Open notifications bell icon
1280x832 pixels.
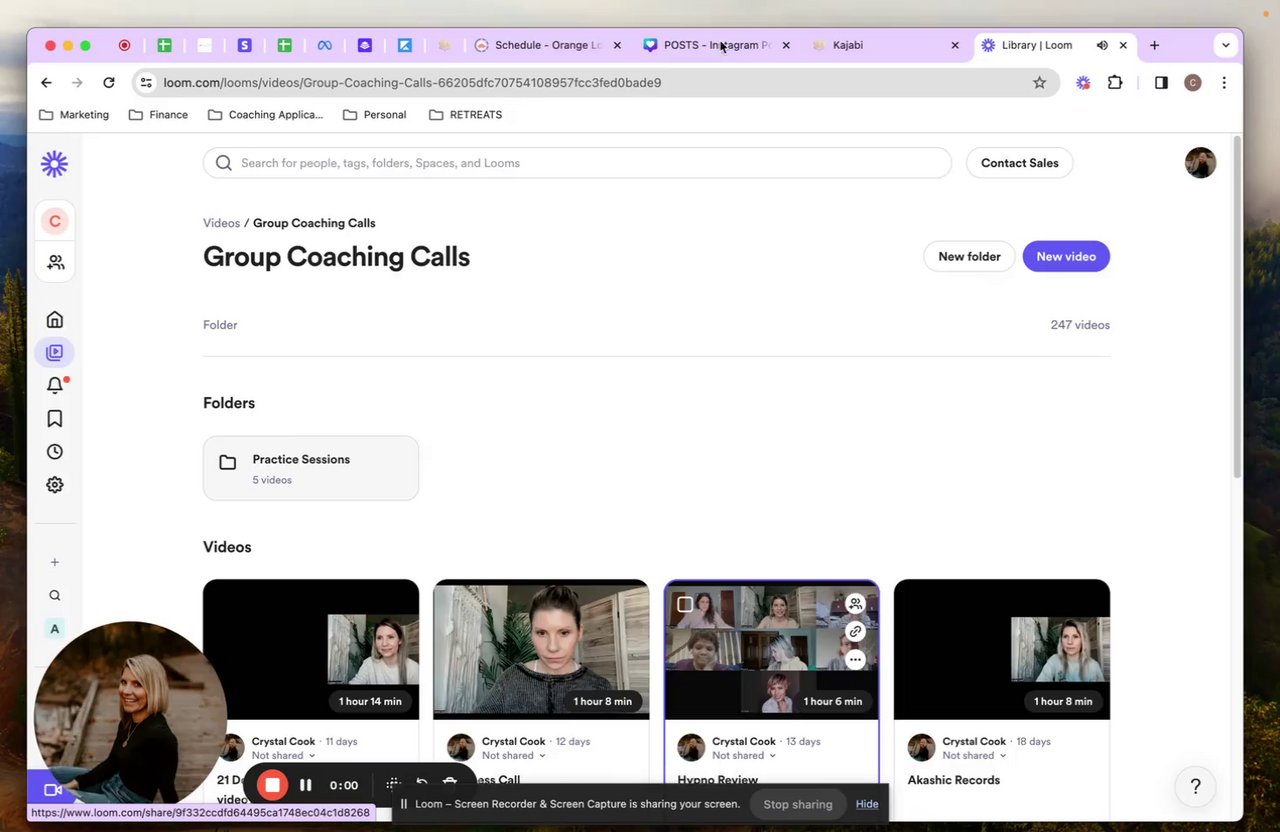click(55, 385)
